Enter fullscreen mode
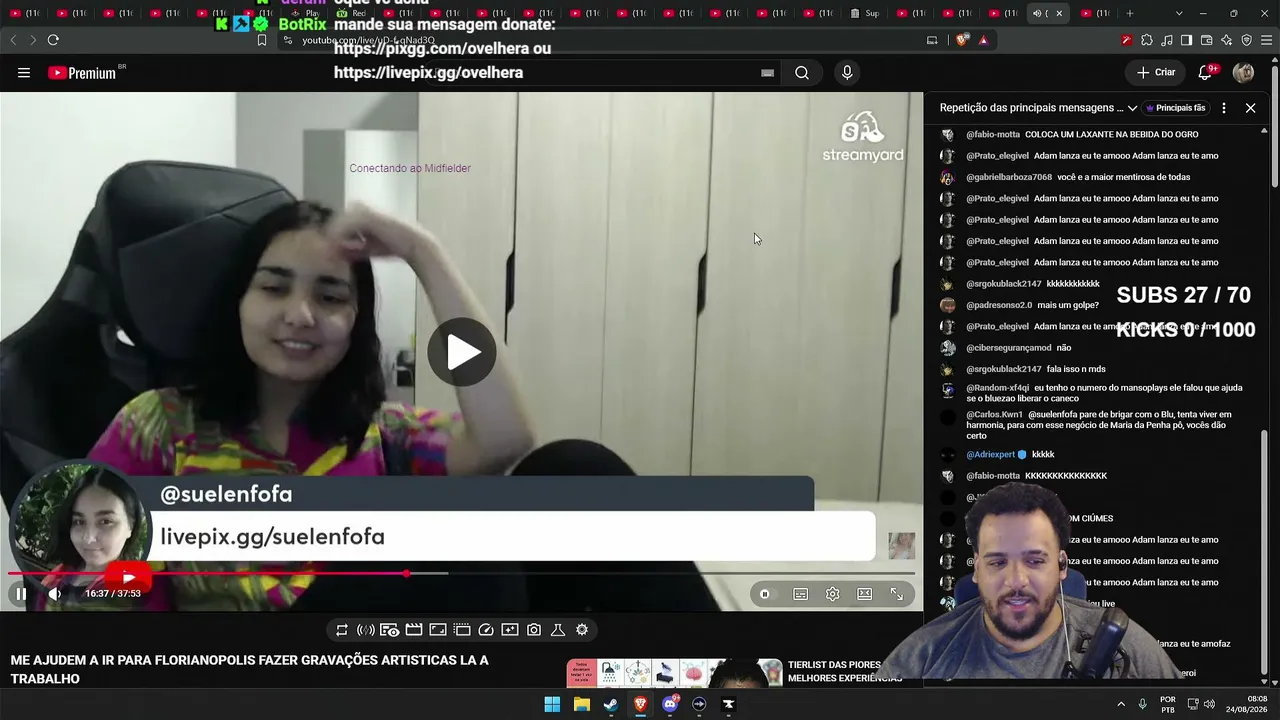Image resolution: width=1280 pixels, height=720 pixels. tap(897, 594)
